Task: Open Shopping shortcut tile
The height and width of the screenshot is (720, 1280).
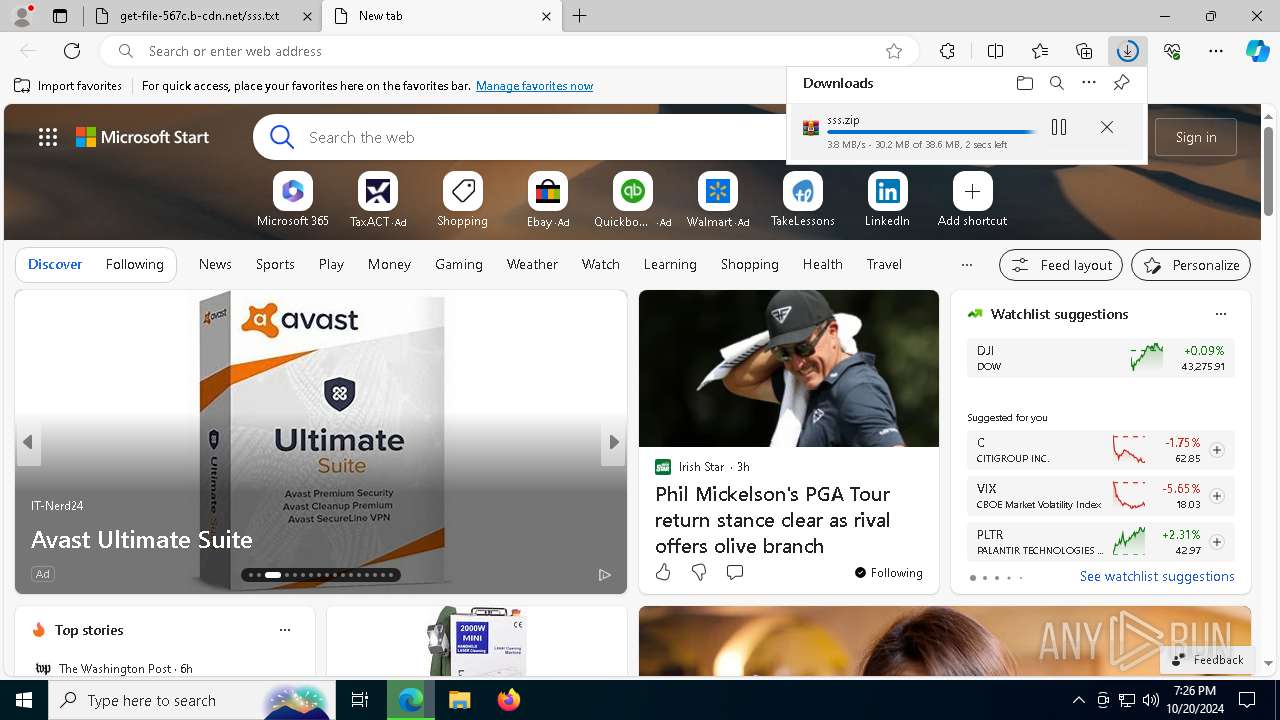Action: coord(462,200)
